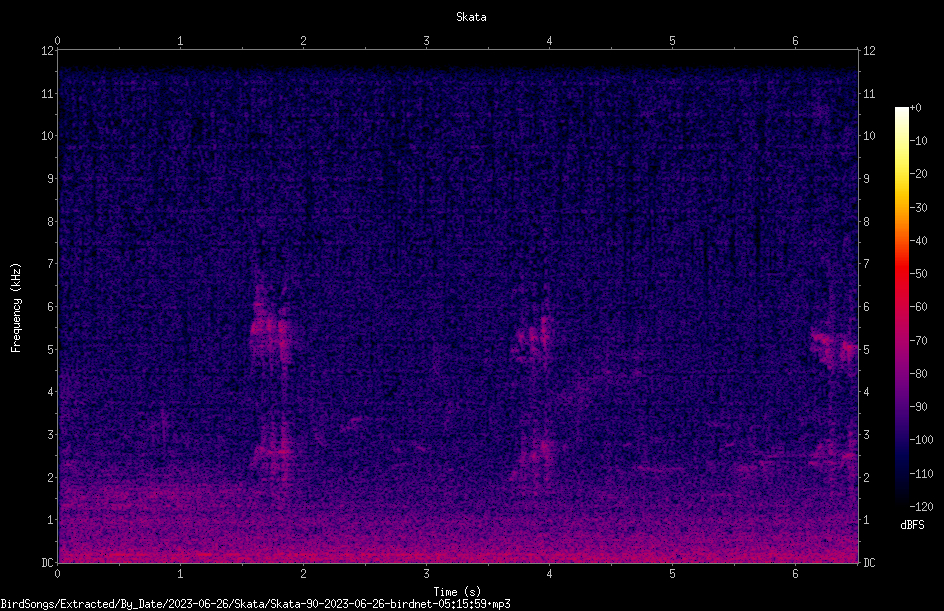Click the "5" tick on the bottom time axis
Screen dimensions: 944x611
pos(672,574)
